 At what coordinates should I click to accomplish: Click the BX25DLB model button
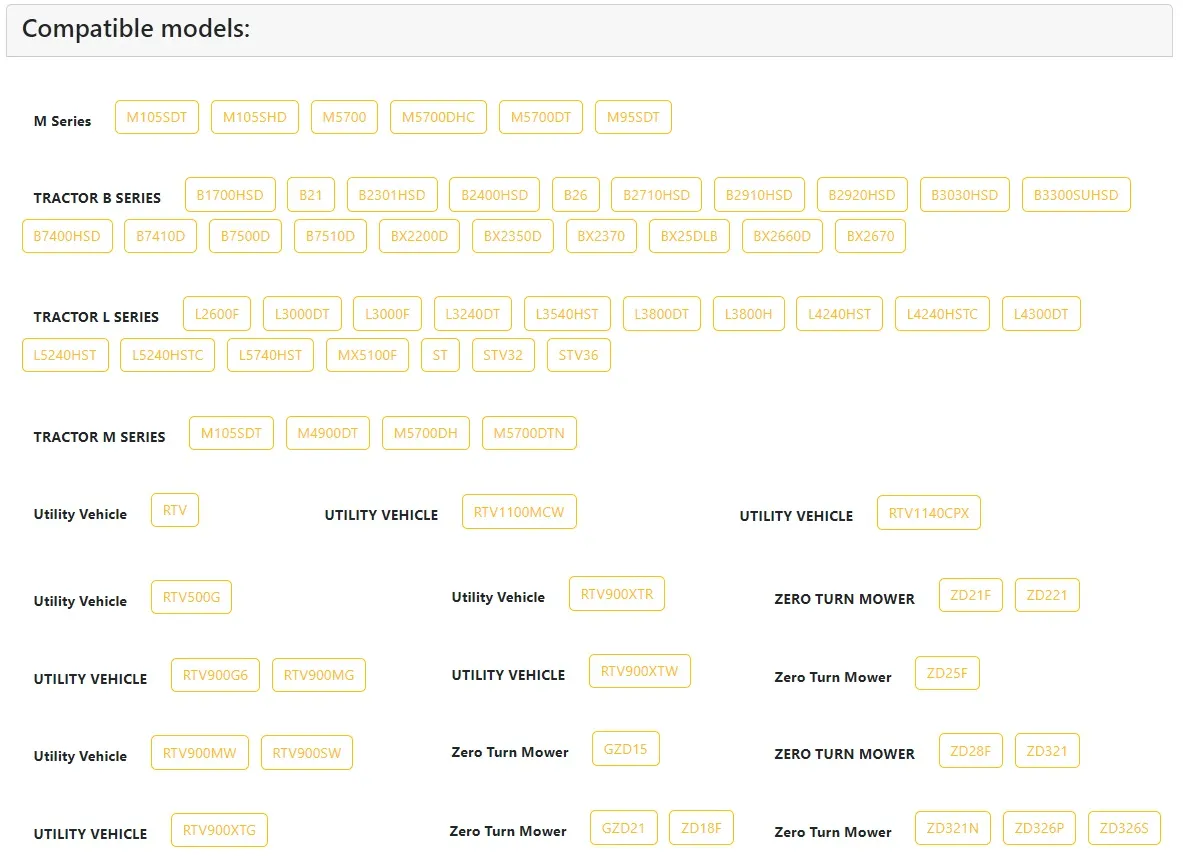pos(689,237)
